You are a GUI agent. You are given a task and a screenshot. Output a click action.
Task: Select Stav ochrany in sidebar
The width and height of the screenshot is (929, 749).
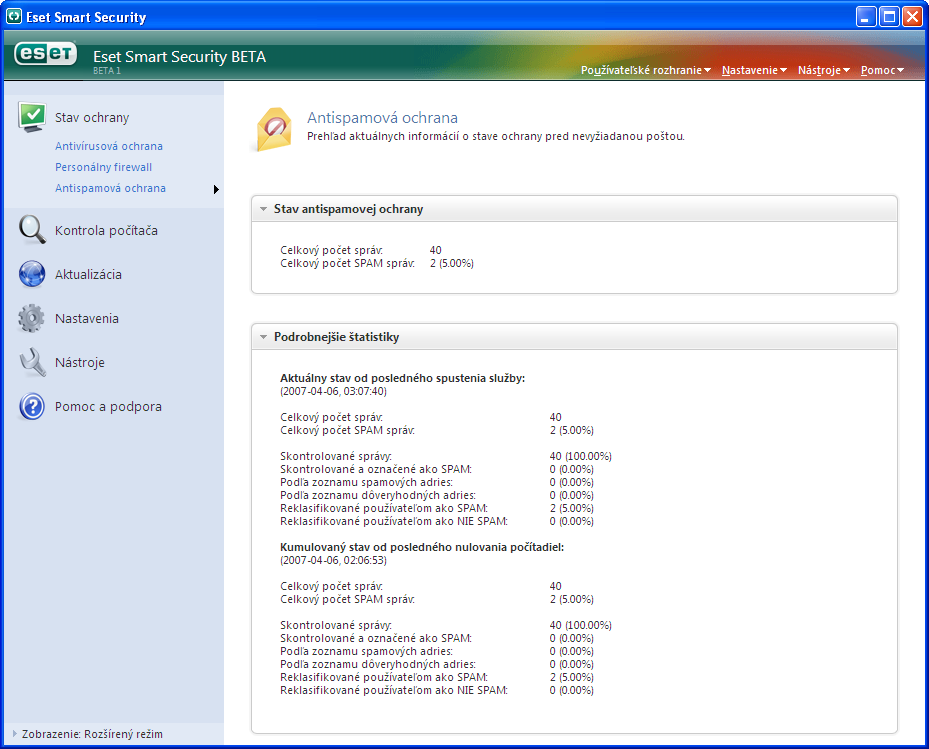[x=92, y=117]
